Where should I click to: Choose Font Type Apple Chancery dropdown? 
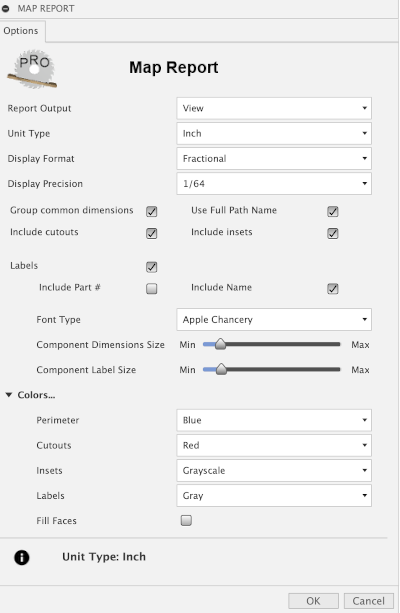pyautogui.click(x=274, y=319)
